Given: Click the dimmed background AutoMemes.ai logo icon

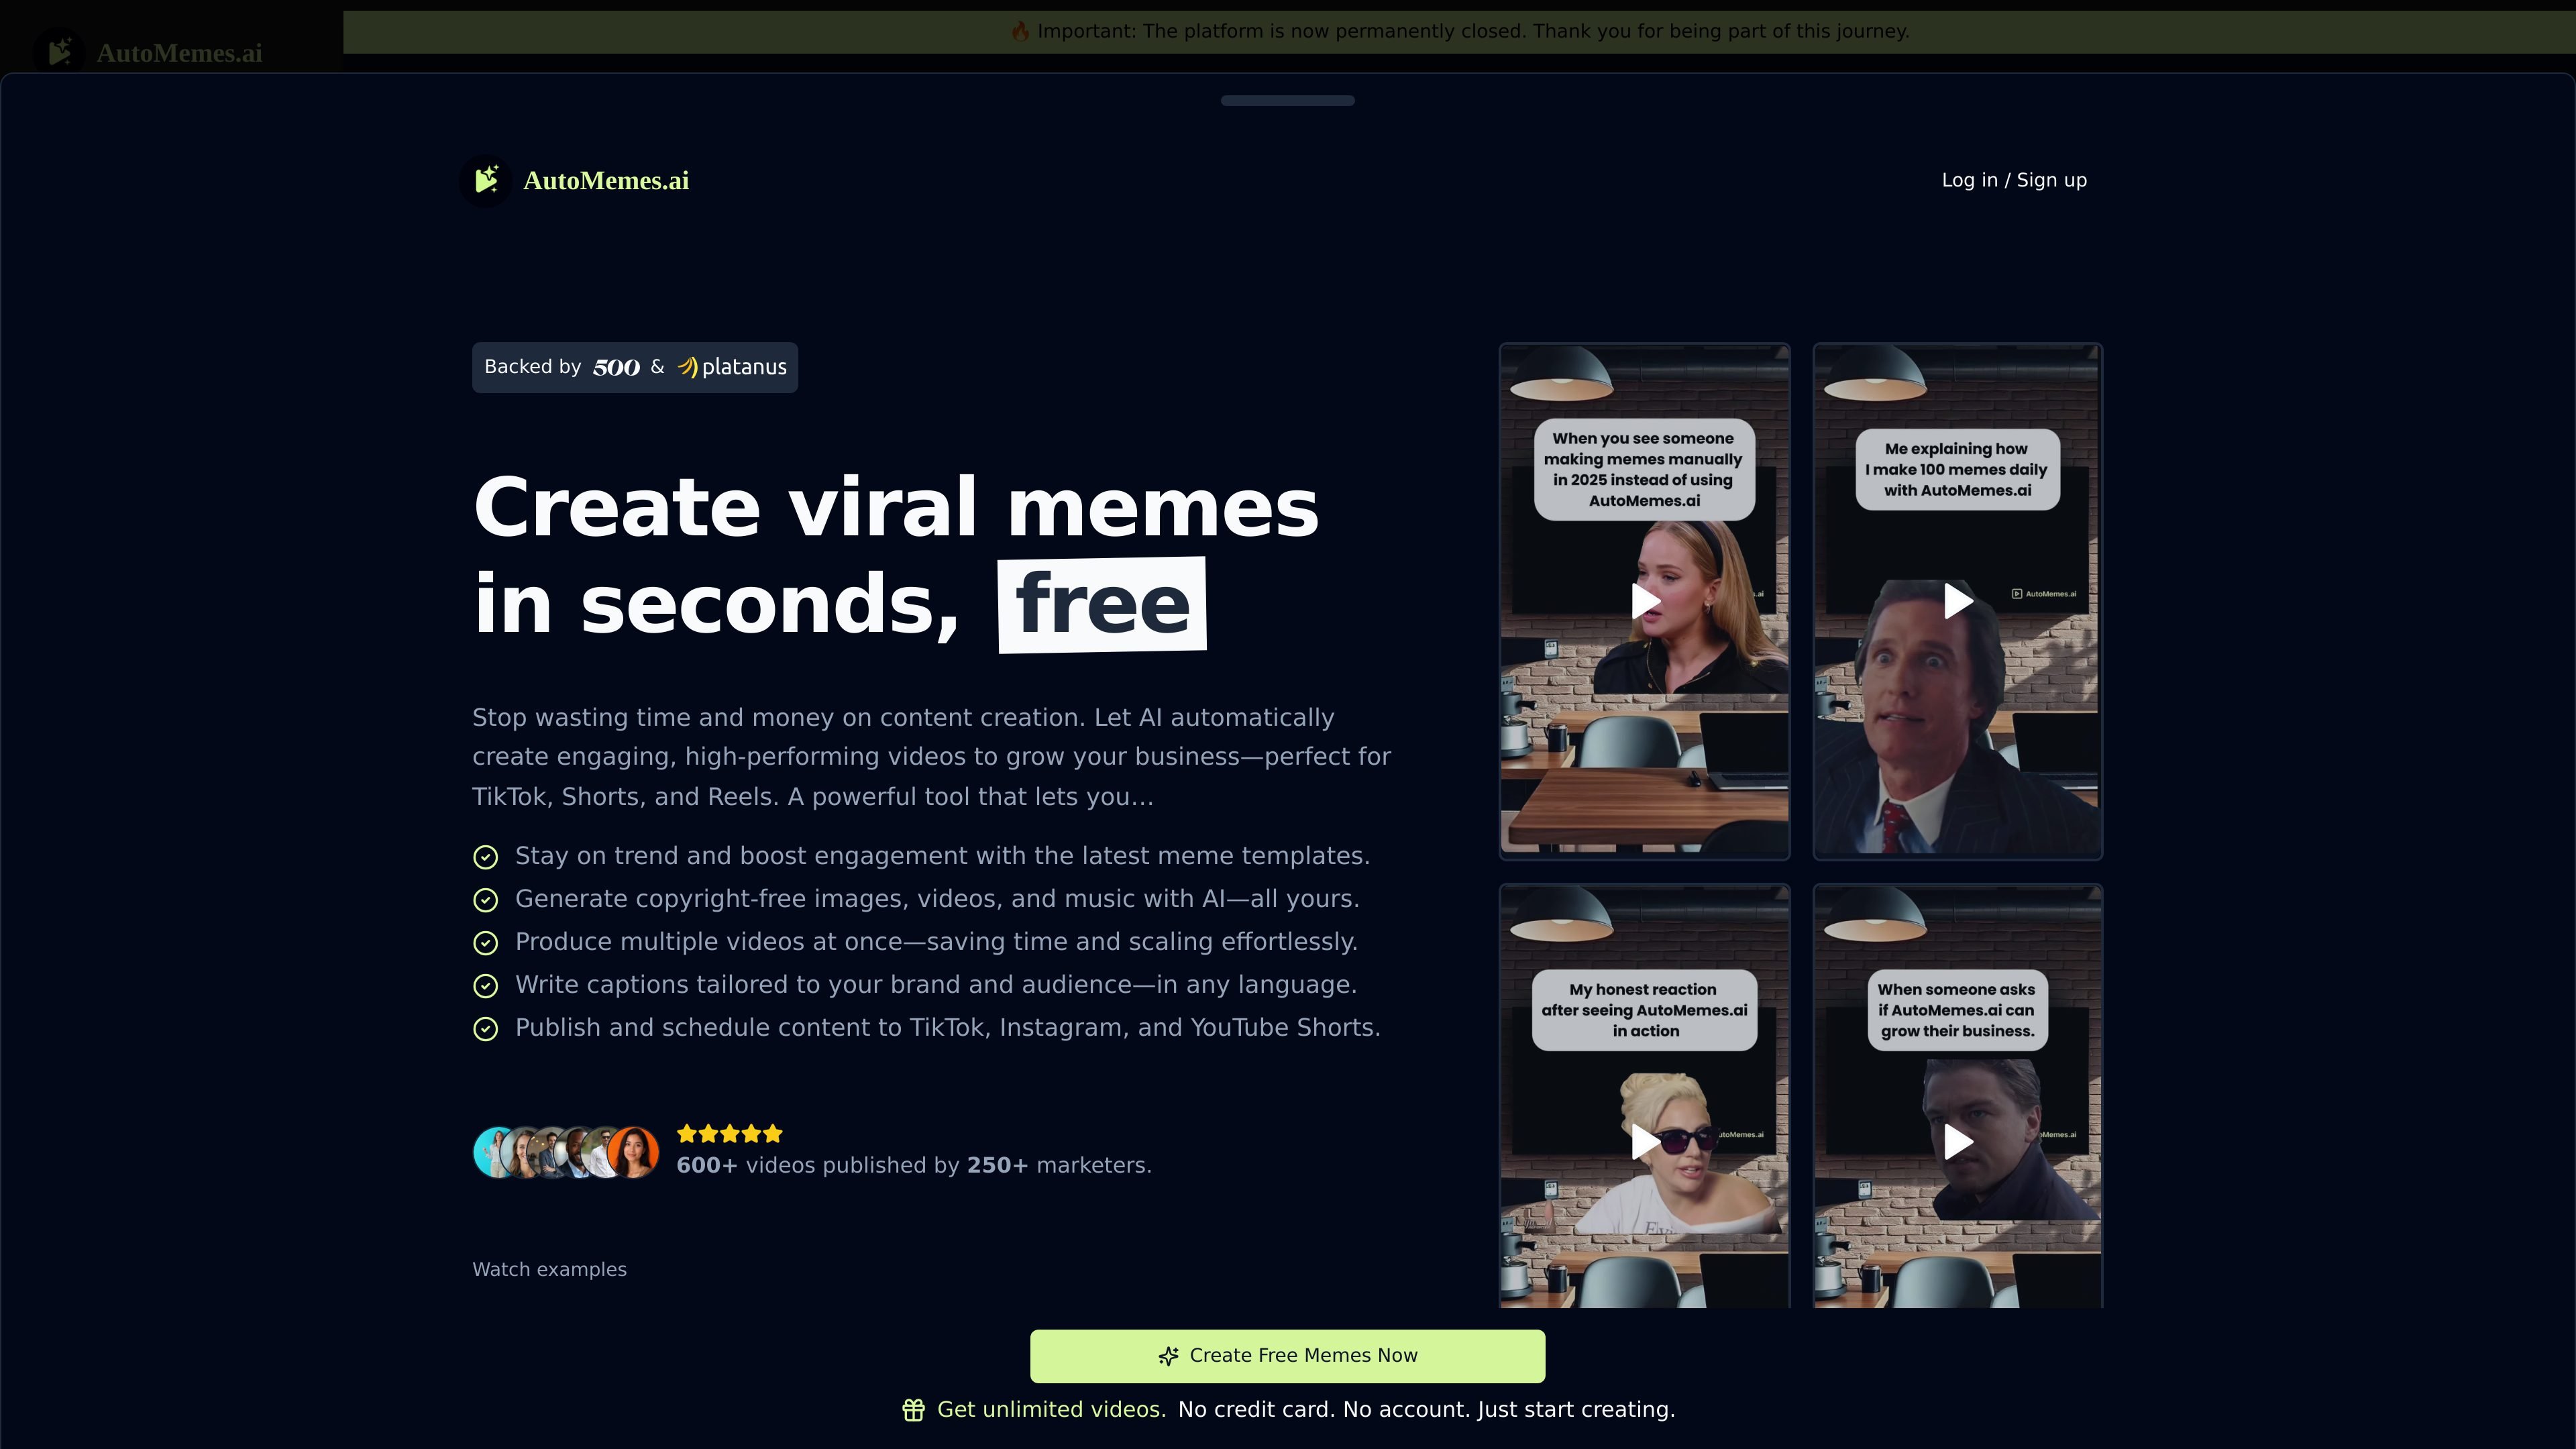Looking at the screenshot, I should (60, 52).
